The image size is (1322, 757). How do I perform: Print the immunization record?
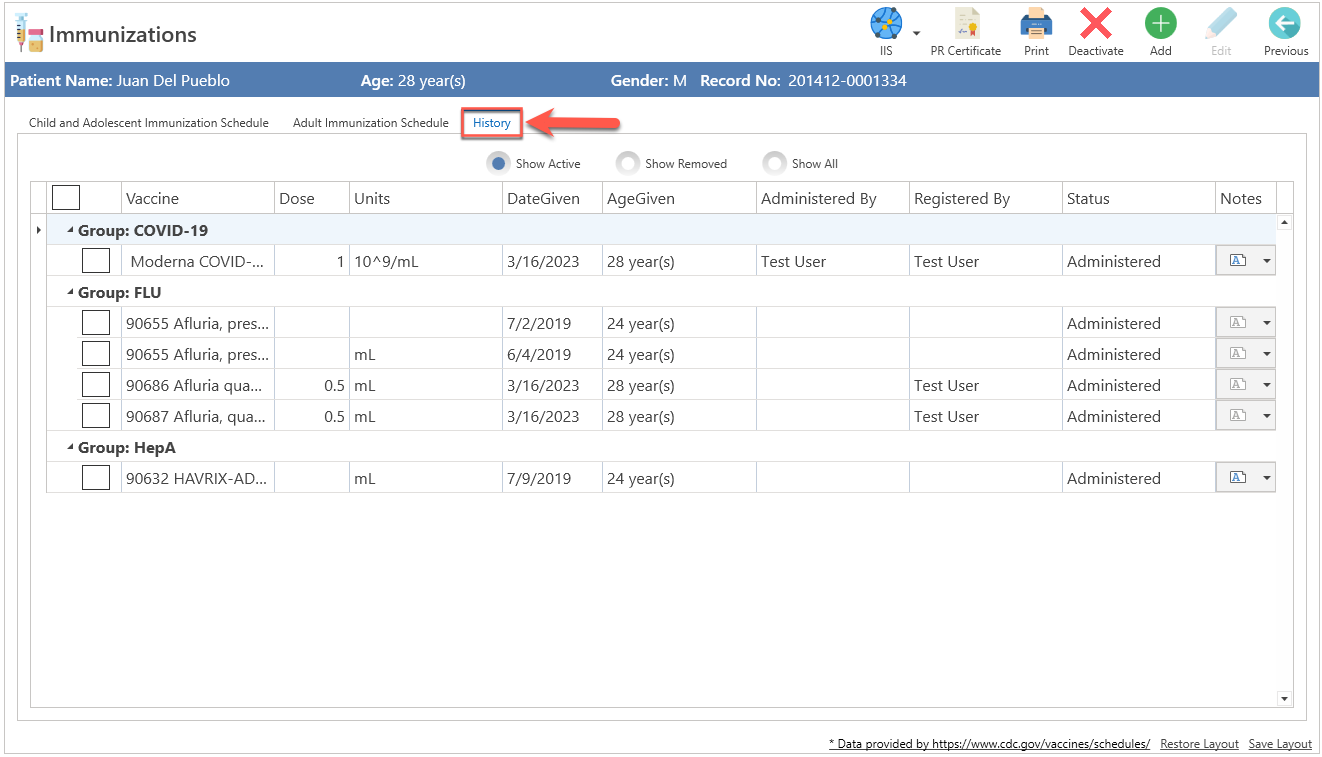[x=1036, y=31]
